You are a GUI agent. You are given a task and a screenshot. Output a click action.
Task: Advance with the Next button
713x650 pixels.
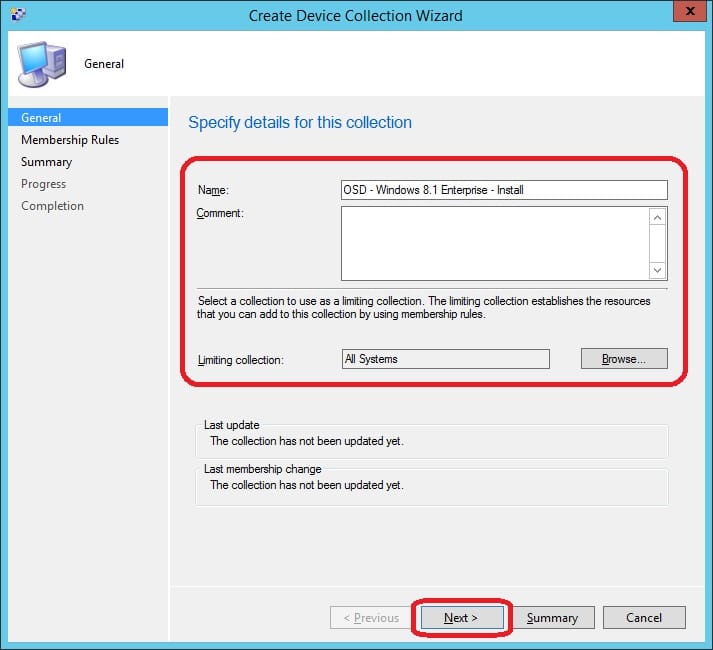click(x=461, y=618)
